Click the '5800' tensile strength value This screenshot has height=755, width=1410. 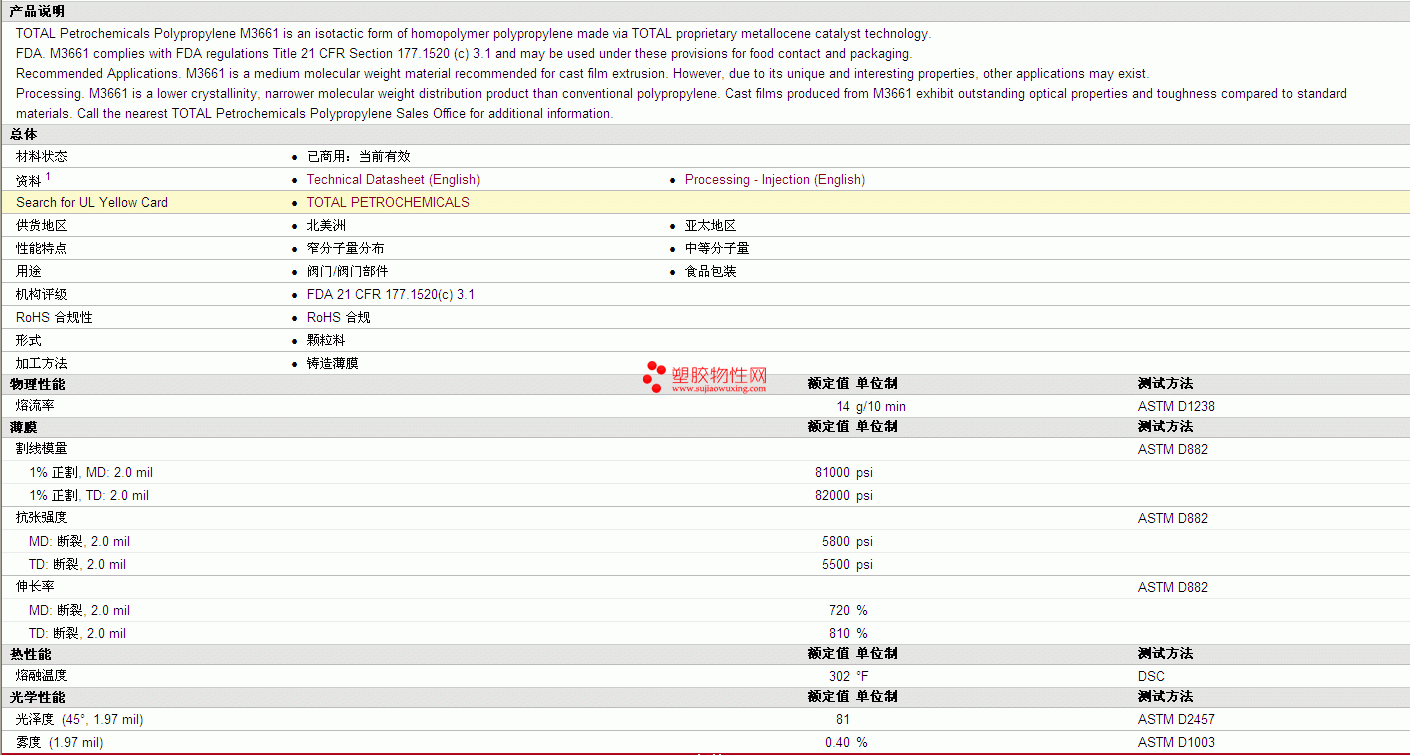[836, 541]
